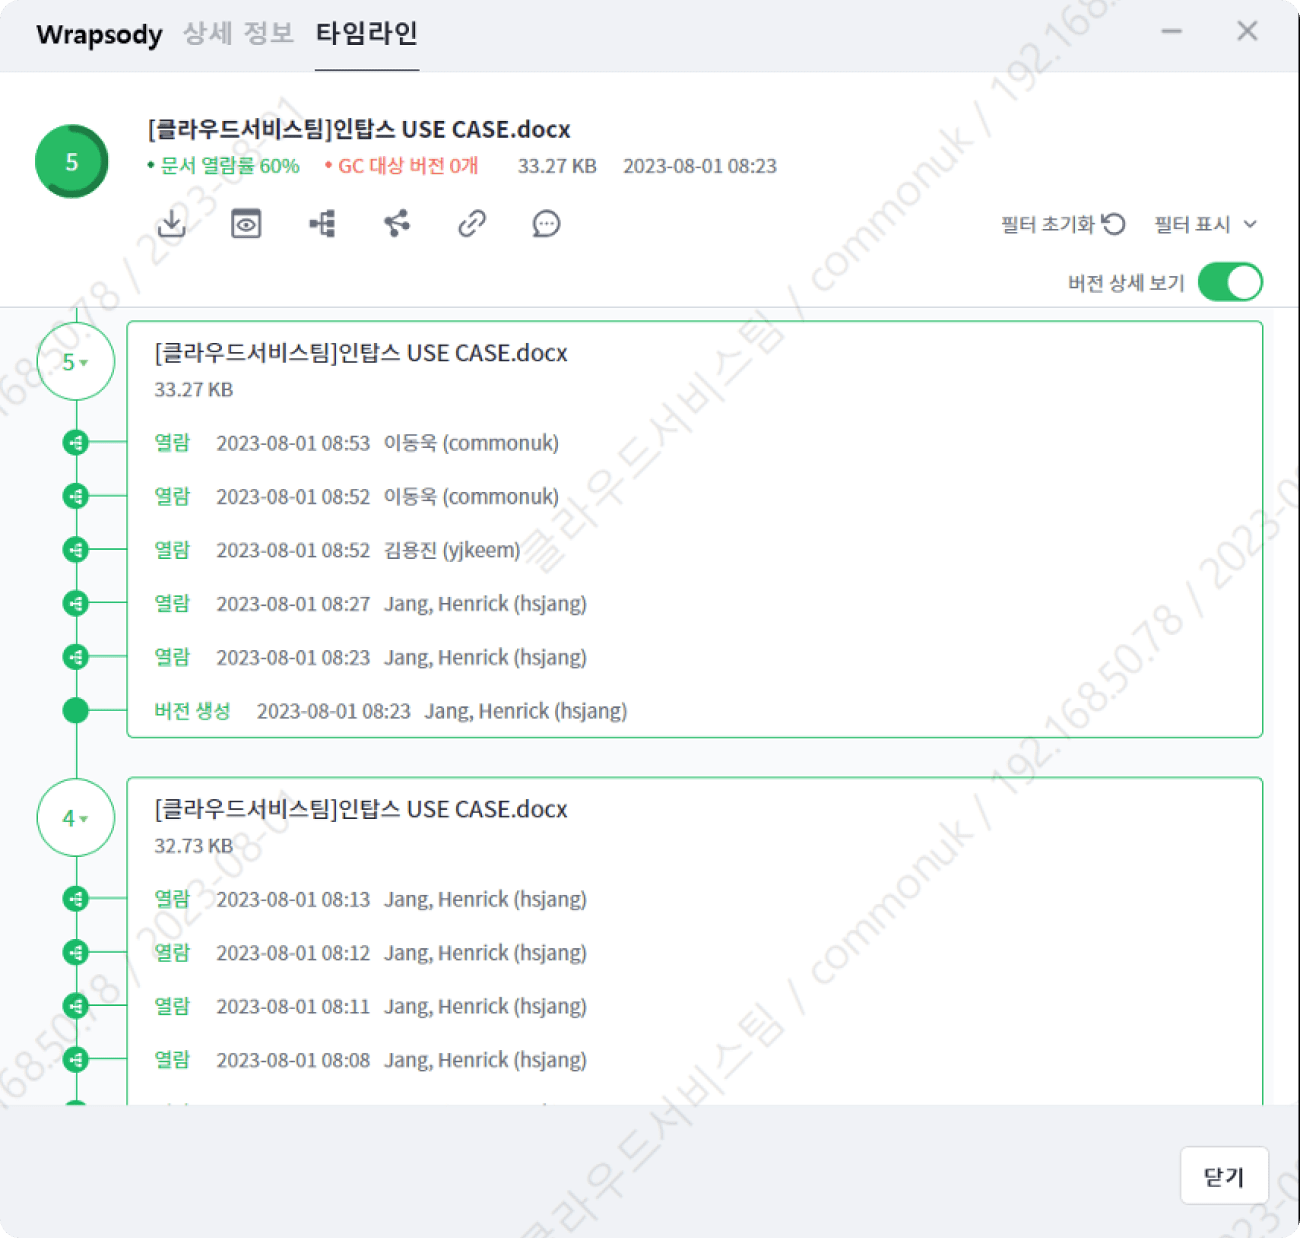The height and width of the screenshot is (1238, 1300).
Task: Click the version tree hierarchy icon
Action: [322, 223]
